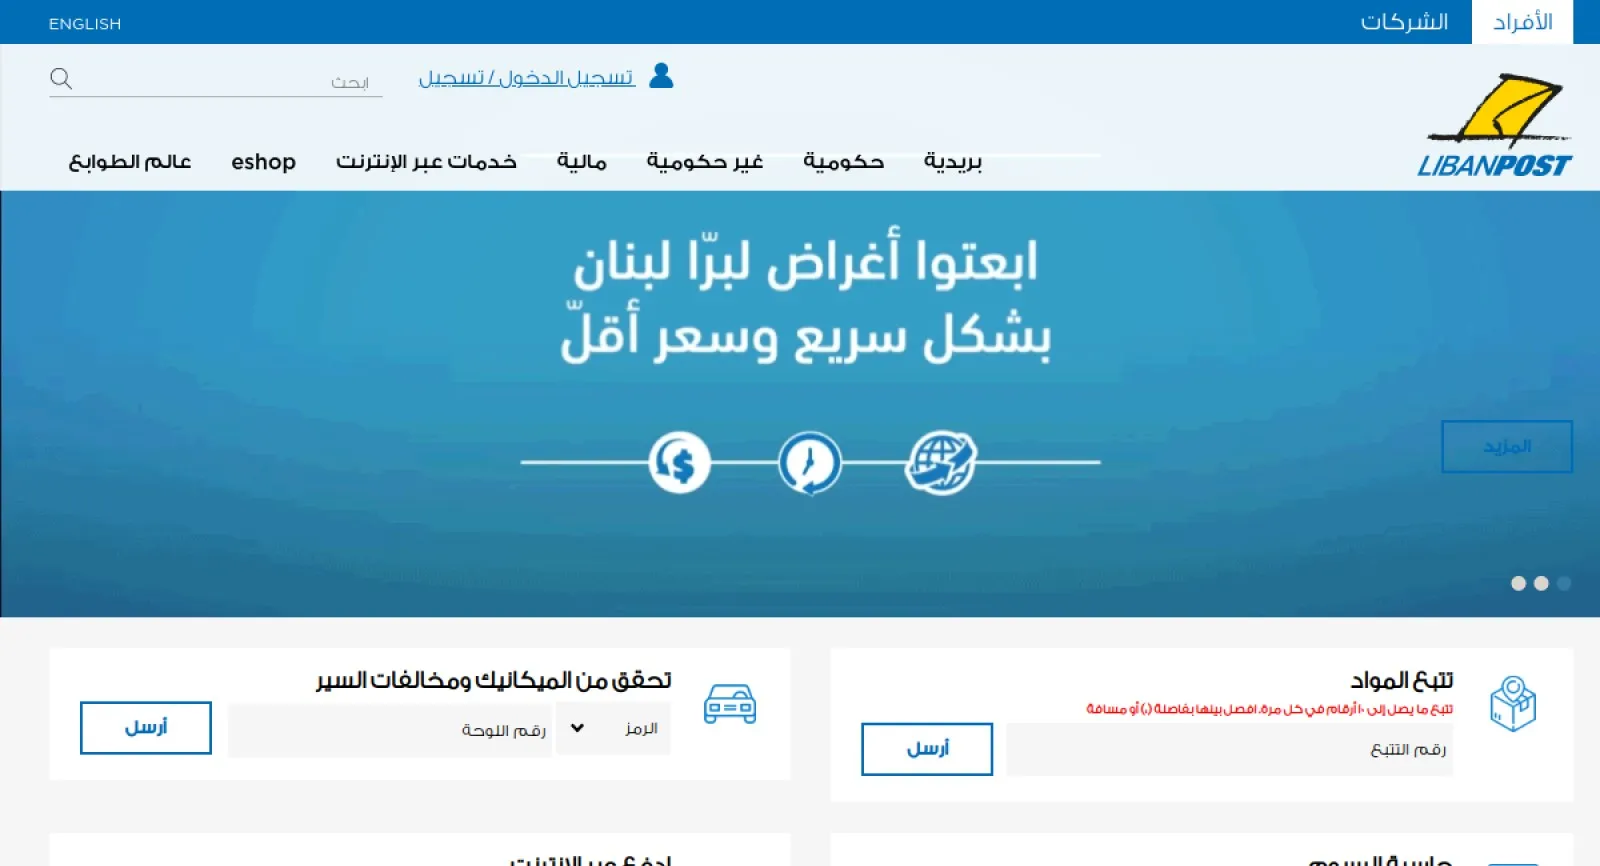Click the user profile icon
1600x866 pixels.
coord(661,76)
